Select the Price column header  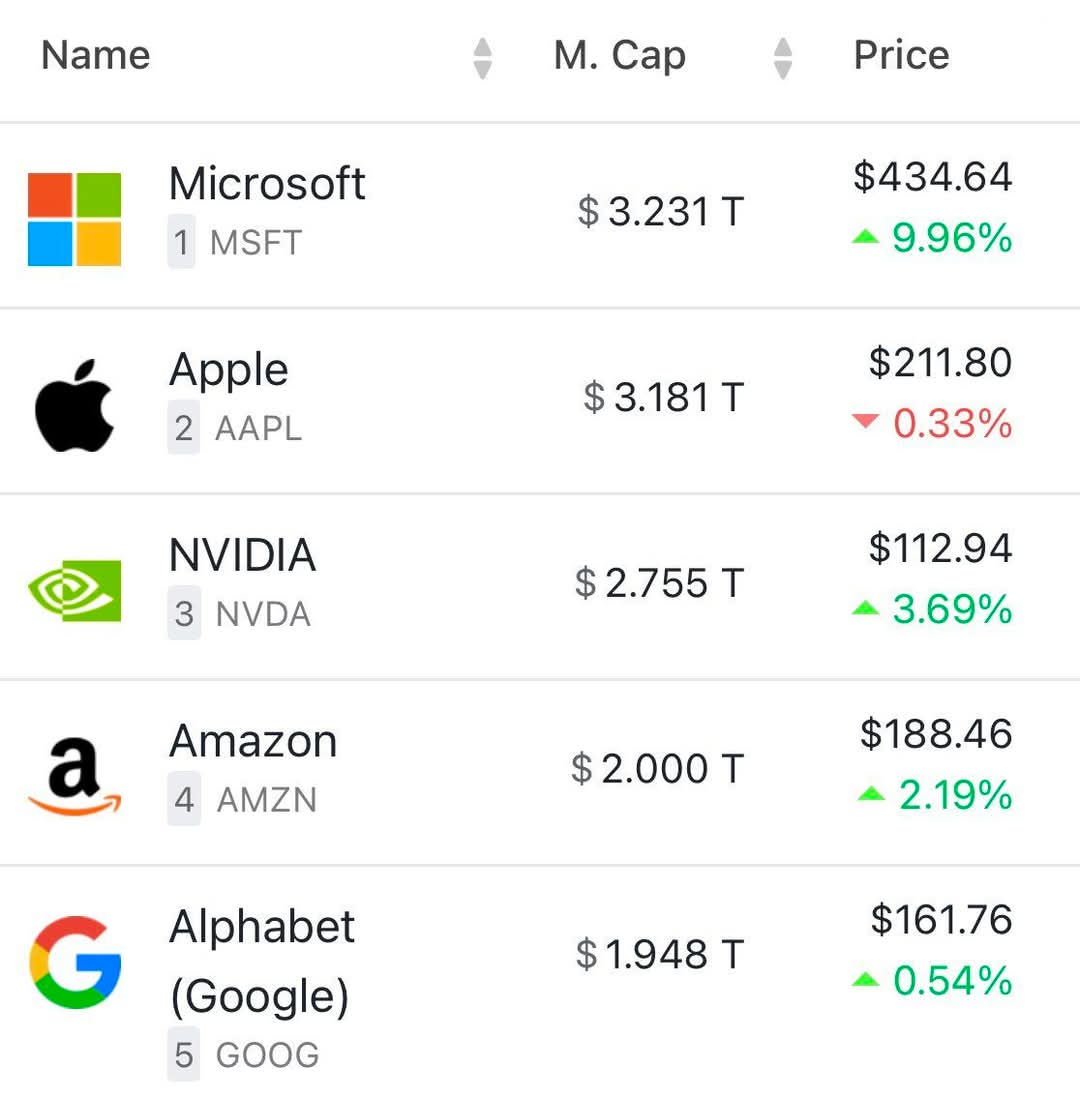(902, 55)
